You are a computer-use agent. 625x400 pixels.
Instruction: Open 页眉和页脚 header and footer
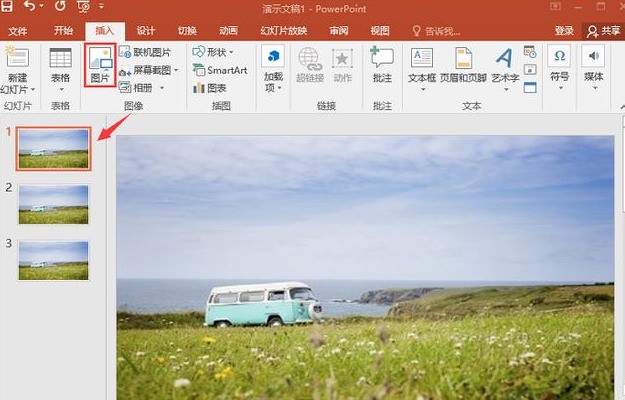click(x=464, y=64)
